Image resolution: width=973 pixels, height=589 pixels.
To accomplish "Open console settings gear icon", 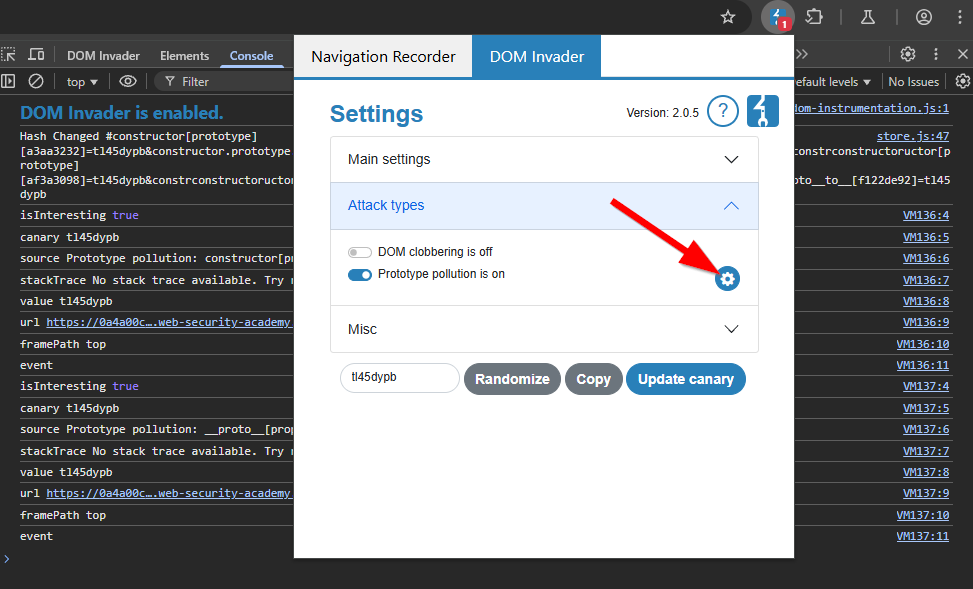I will coord(962,81).
